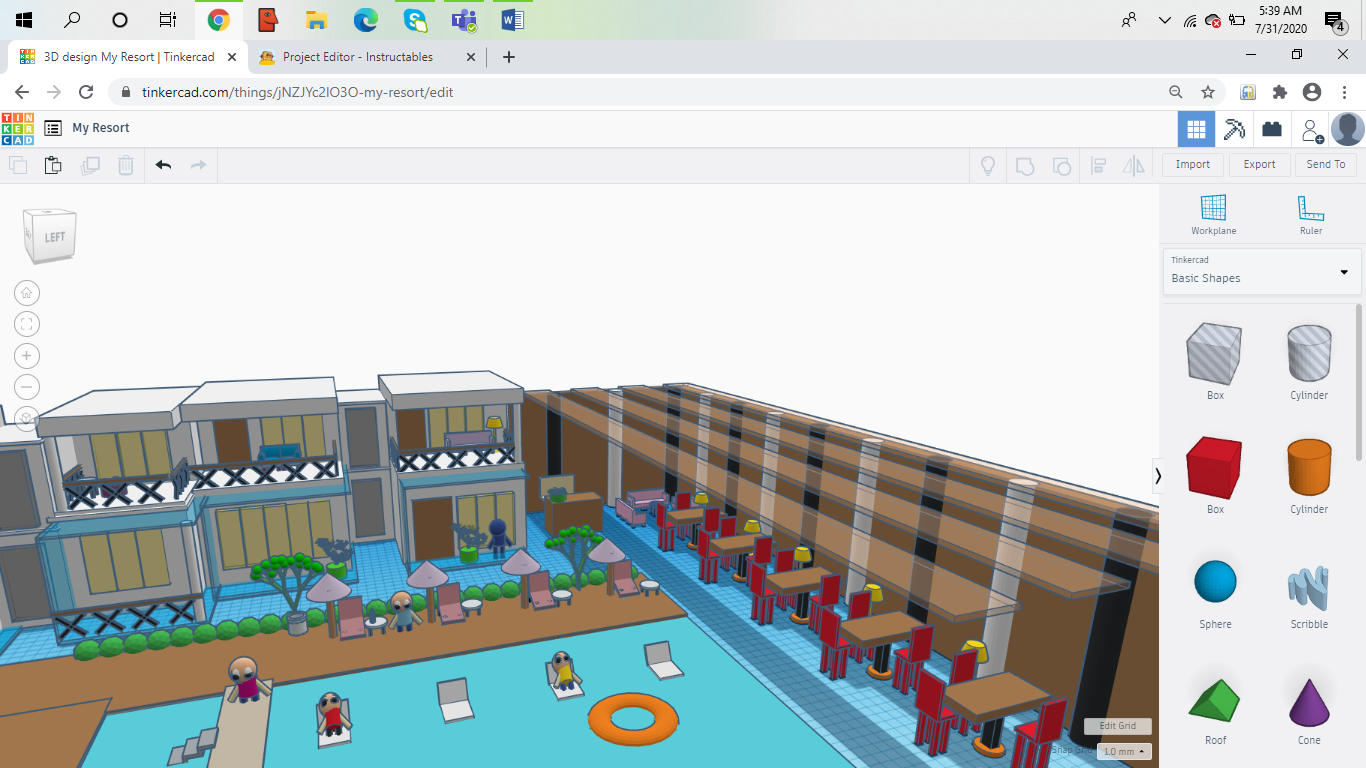Screen dimensions: 1366x768
Task: Go back in browser history
Action: pyautogui.click(x=22, y=92)
